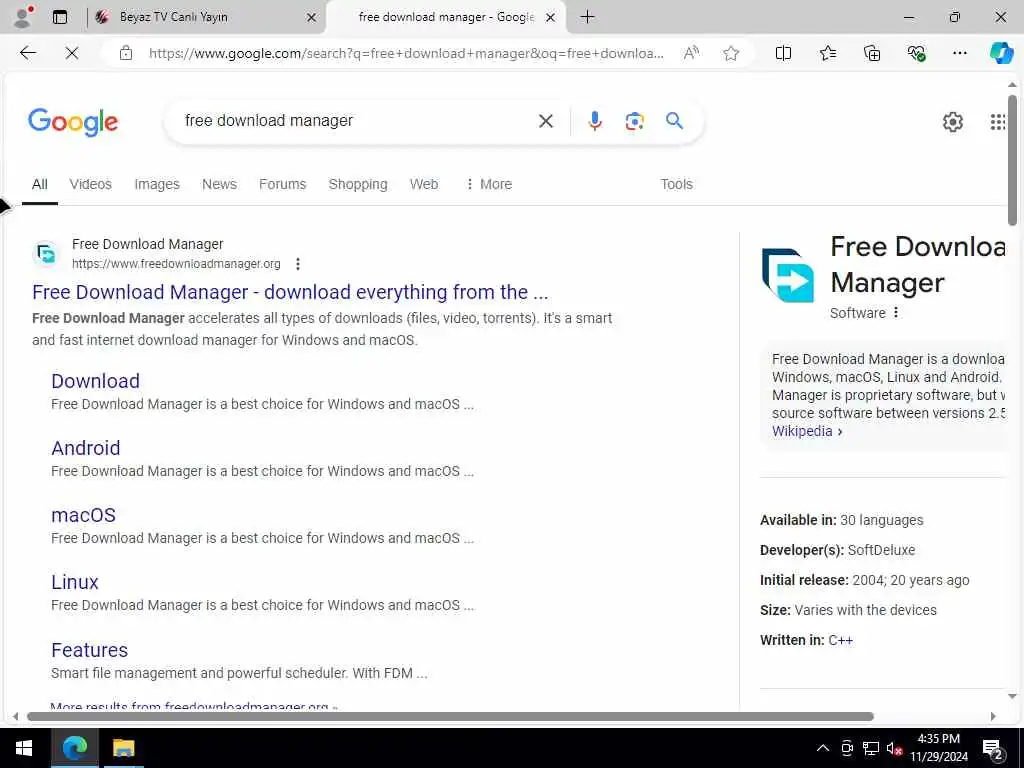Image resolution: width=1024 pixels, height=768 pixels.
Task: Click the horizontal scrollbar thumb
Action: (x=450, y=716)
